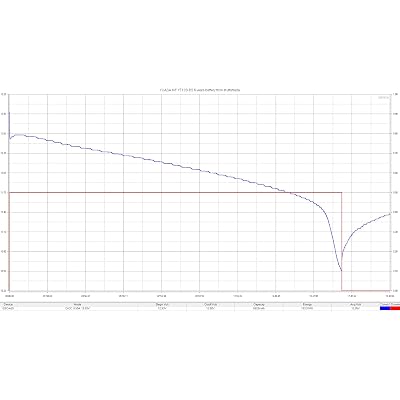Select the Mode column header

click(77, 304)
